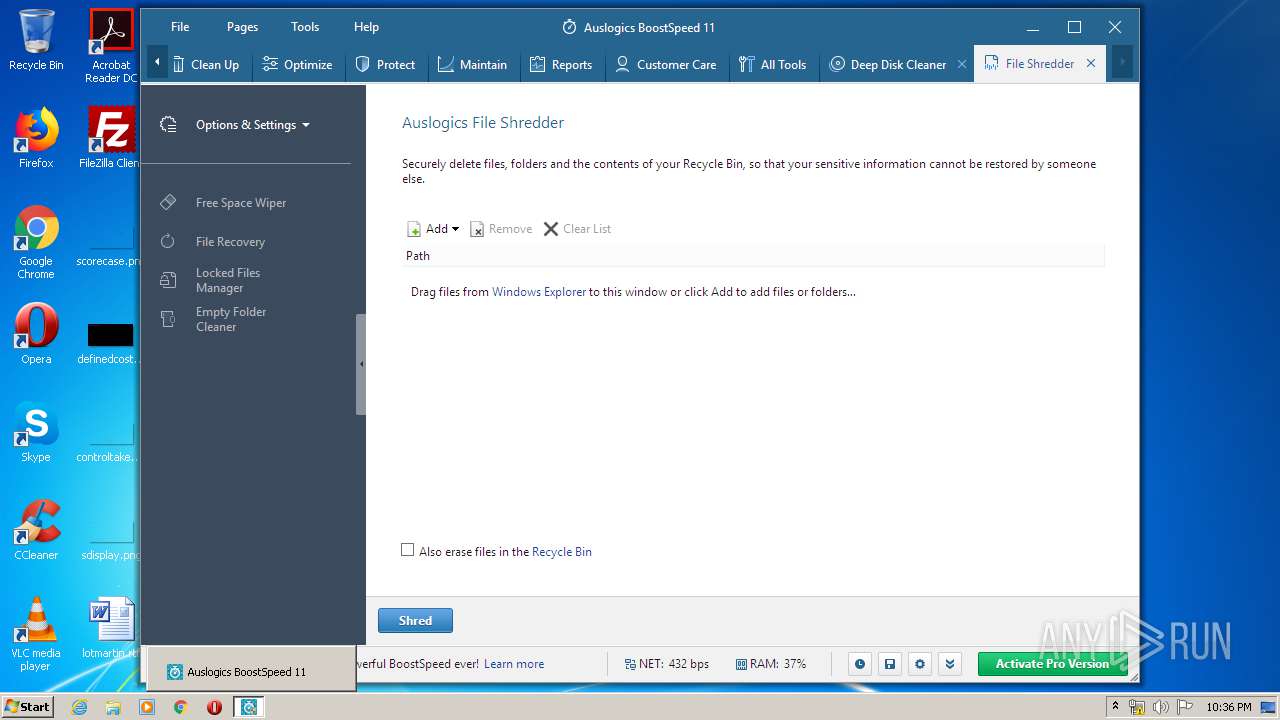Image resolution: width=1280 pixels, height=720 pixels.
Task: Open the Reports tab
Action: (x=561, y=64)
